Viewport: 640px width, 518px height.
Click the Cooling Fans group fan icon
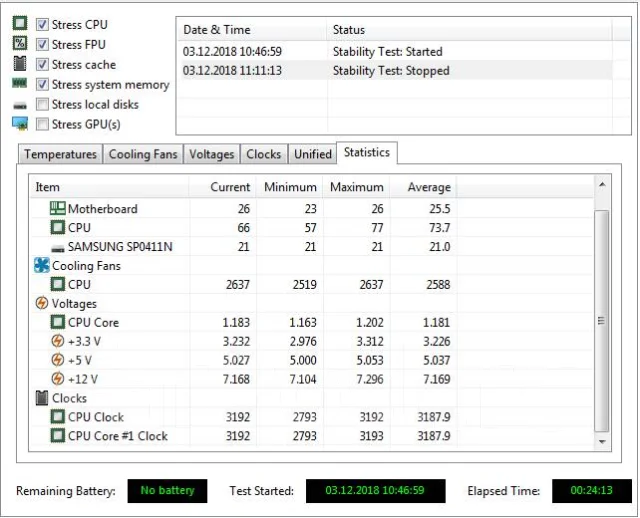tap(42, 265)
